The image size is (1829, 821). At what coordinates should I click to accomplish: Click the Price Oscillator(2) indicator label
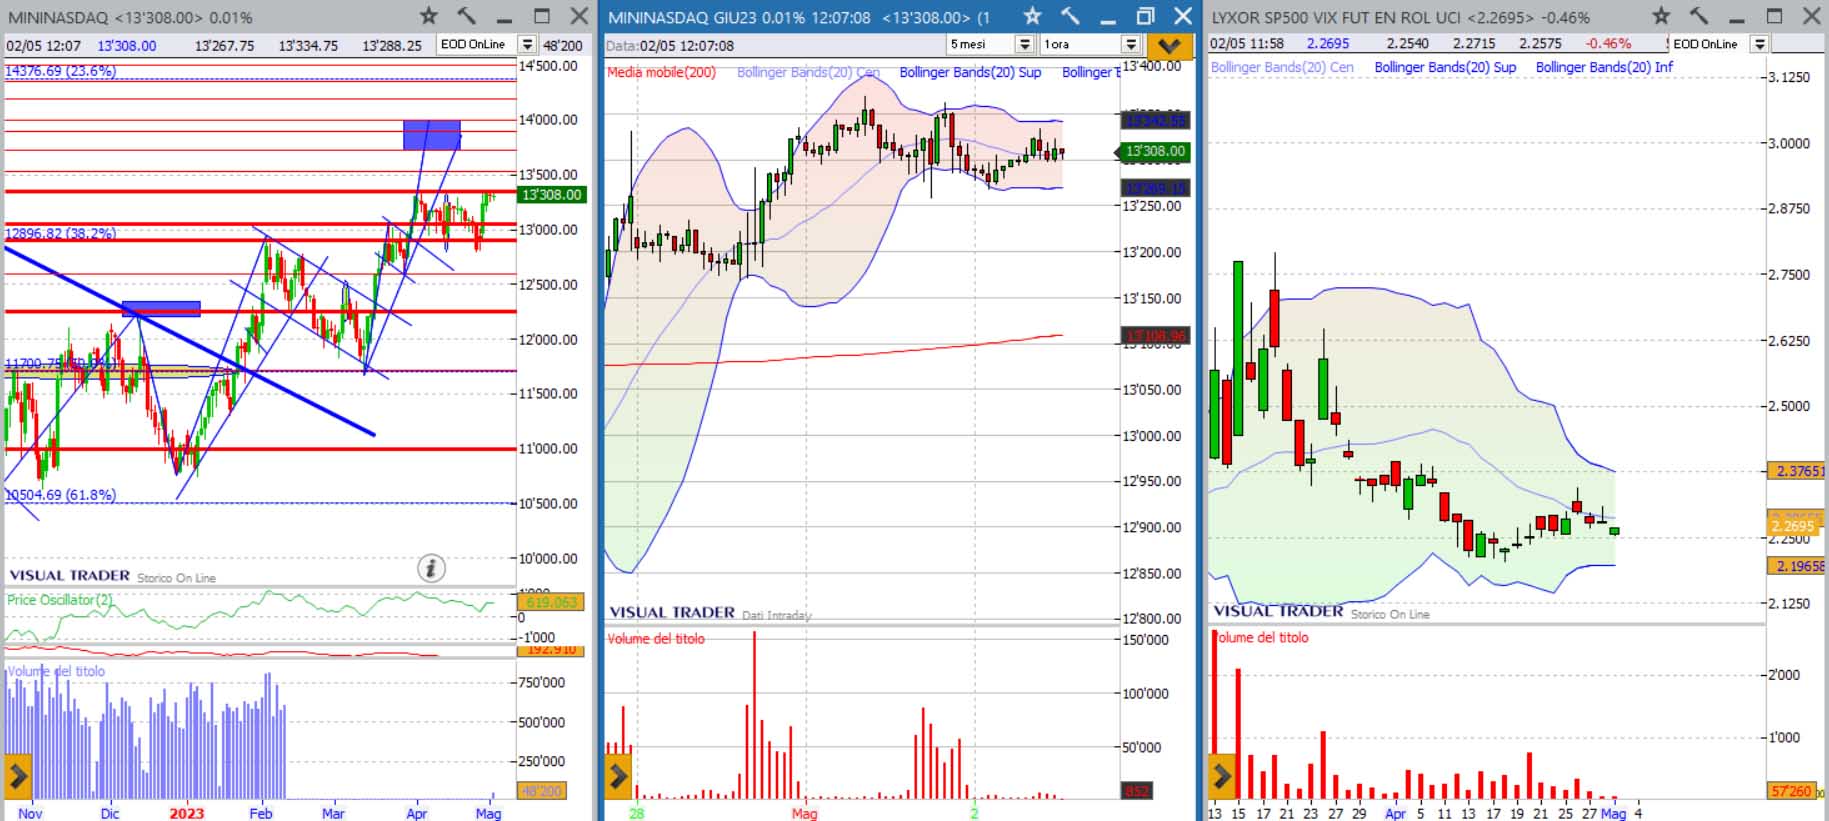(60, 600)
